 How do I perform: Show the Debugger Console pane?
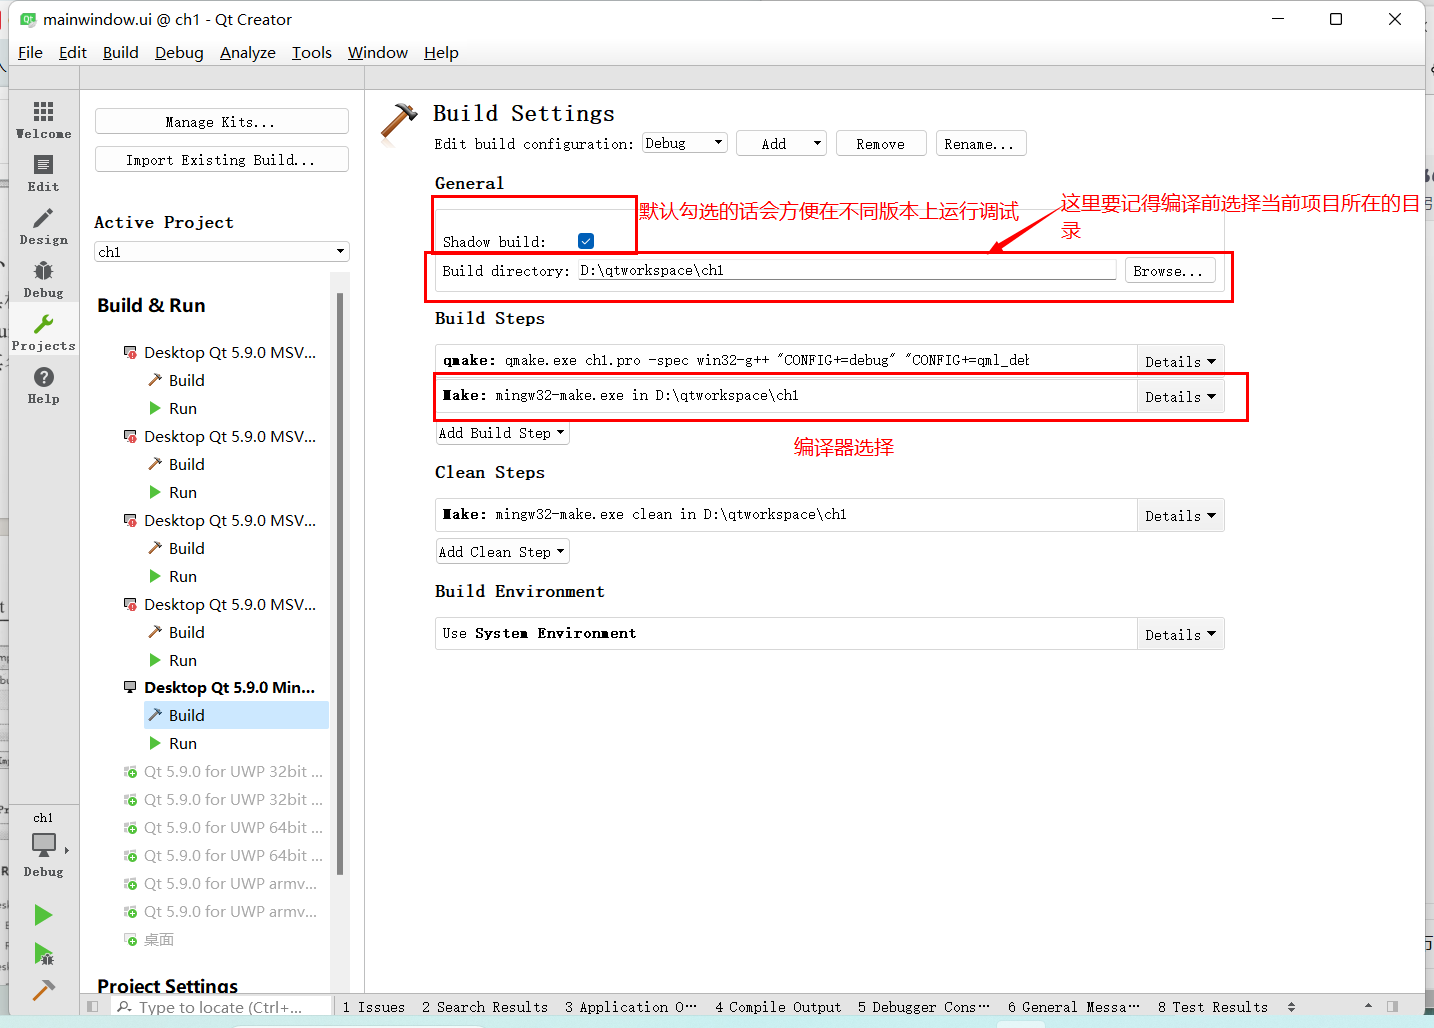click(924, 1007)
